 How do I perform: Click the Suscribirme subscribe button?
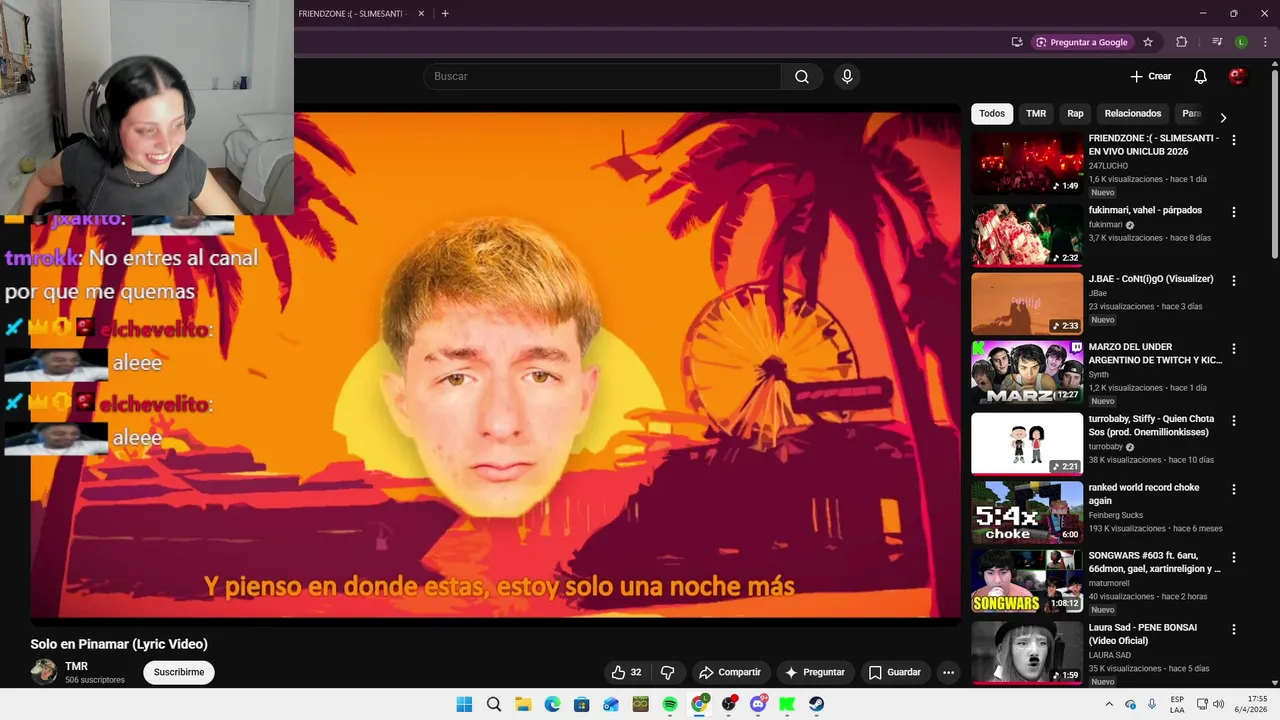point(179,673)
